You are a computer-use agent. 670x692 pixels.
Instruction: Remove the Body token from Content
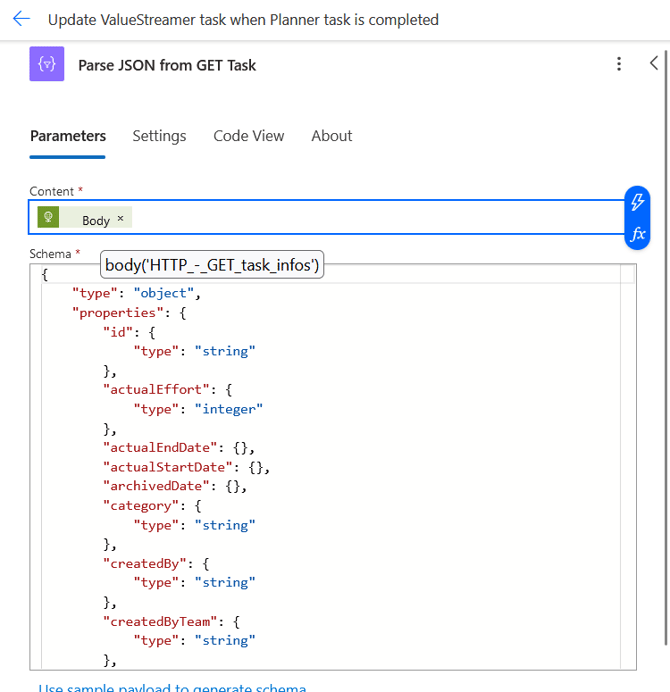pos(121,218)
